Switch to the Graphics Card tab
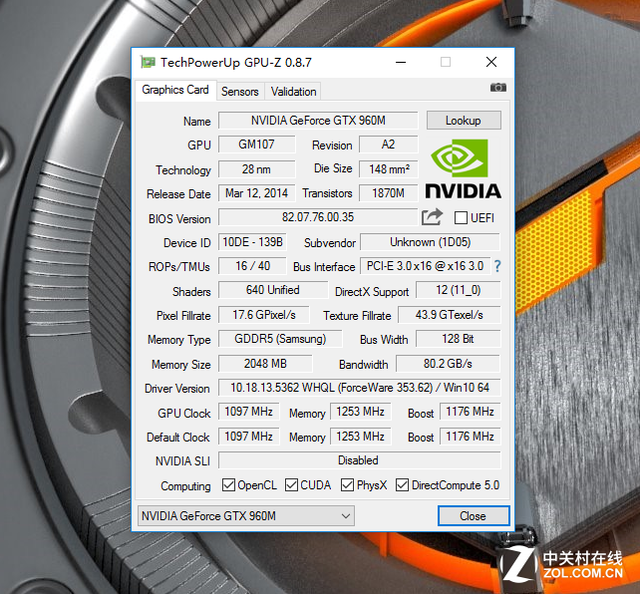 [175, 90]
